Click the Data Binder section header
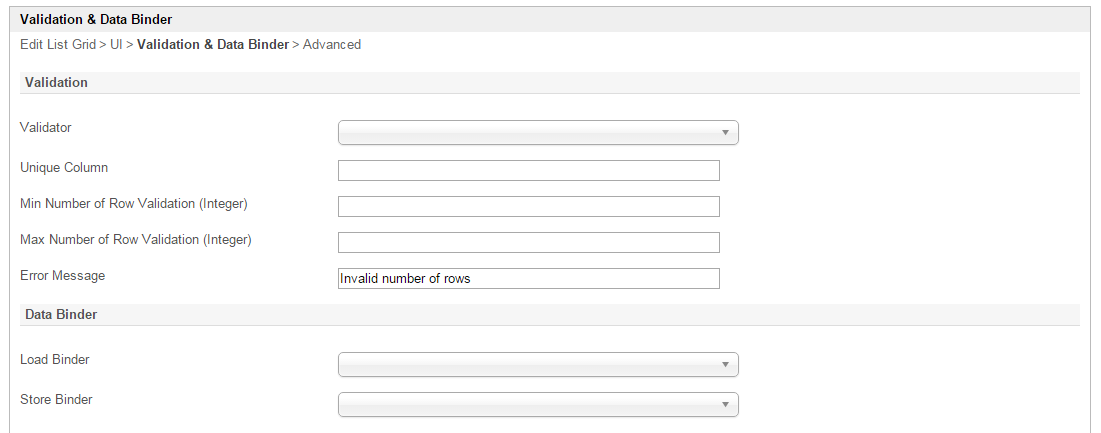Screen dimensions: 1101x433 click(x=60, y=314)
